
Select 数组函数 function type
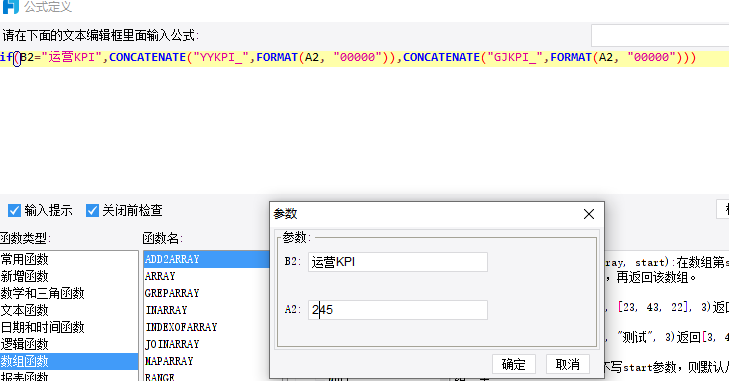(x=69, y=361)
